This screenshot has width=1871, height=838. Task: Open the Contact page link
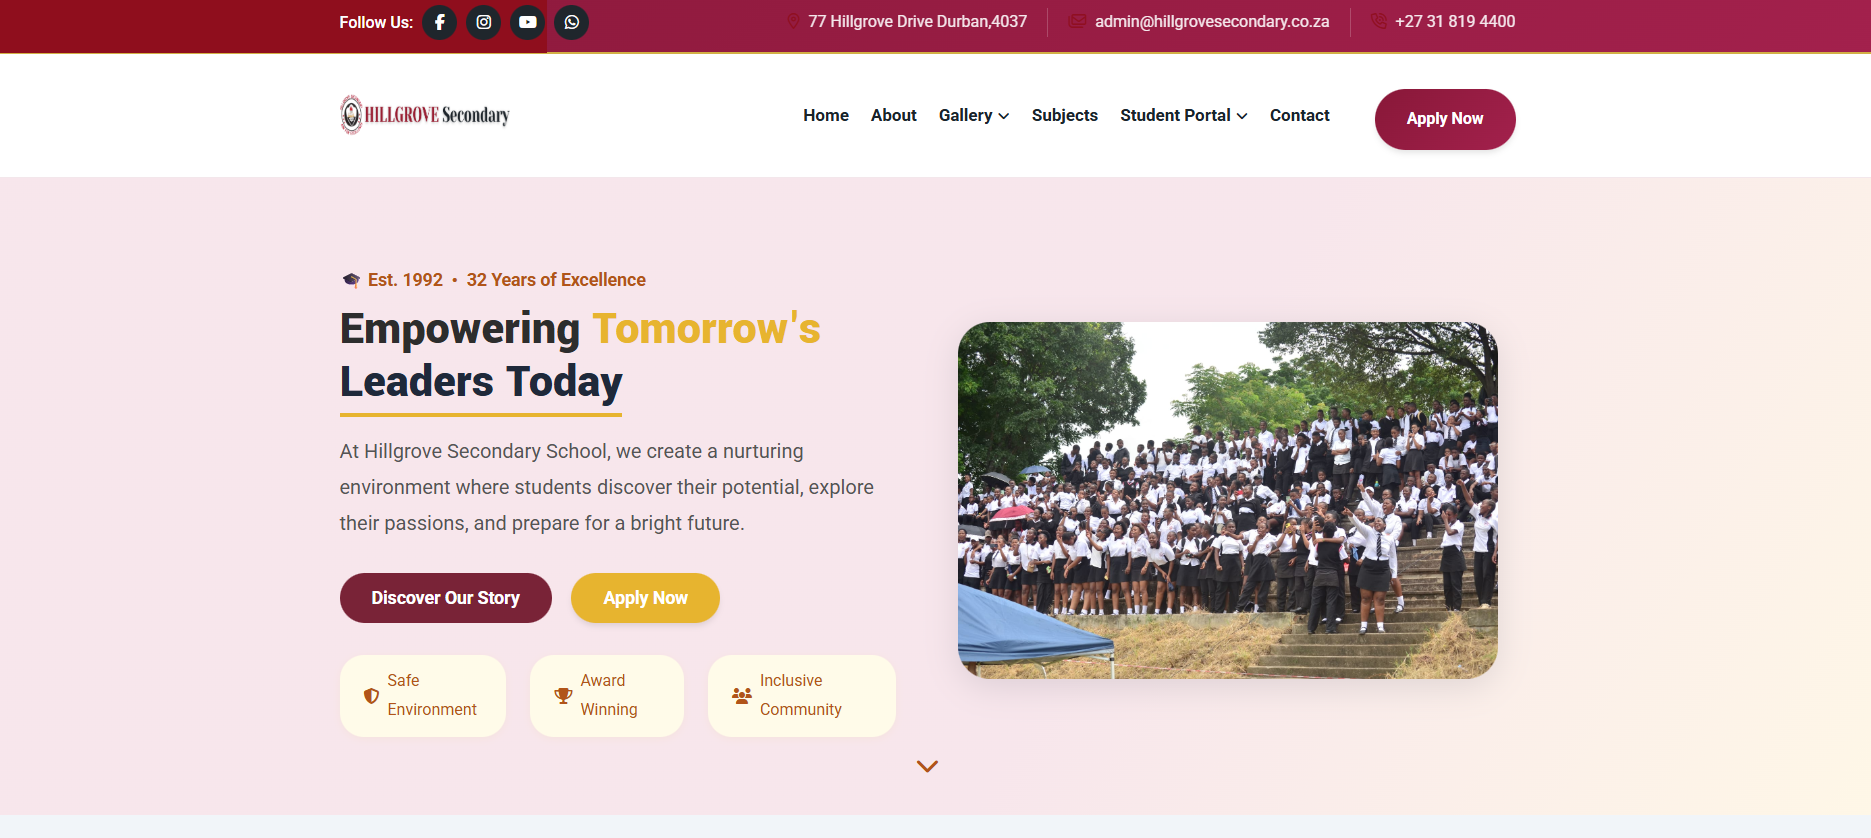[x=1300, y=115]
